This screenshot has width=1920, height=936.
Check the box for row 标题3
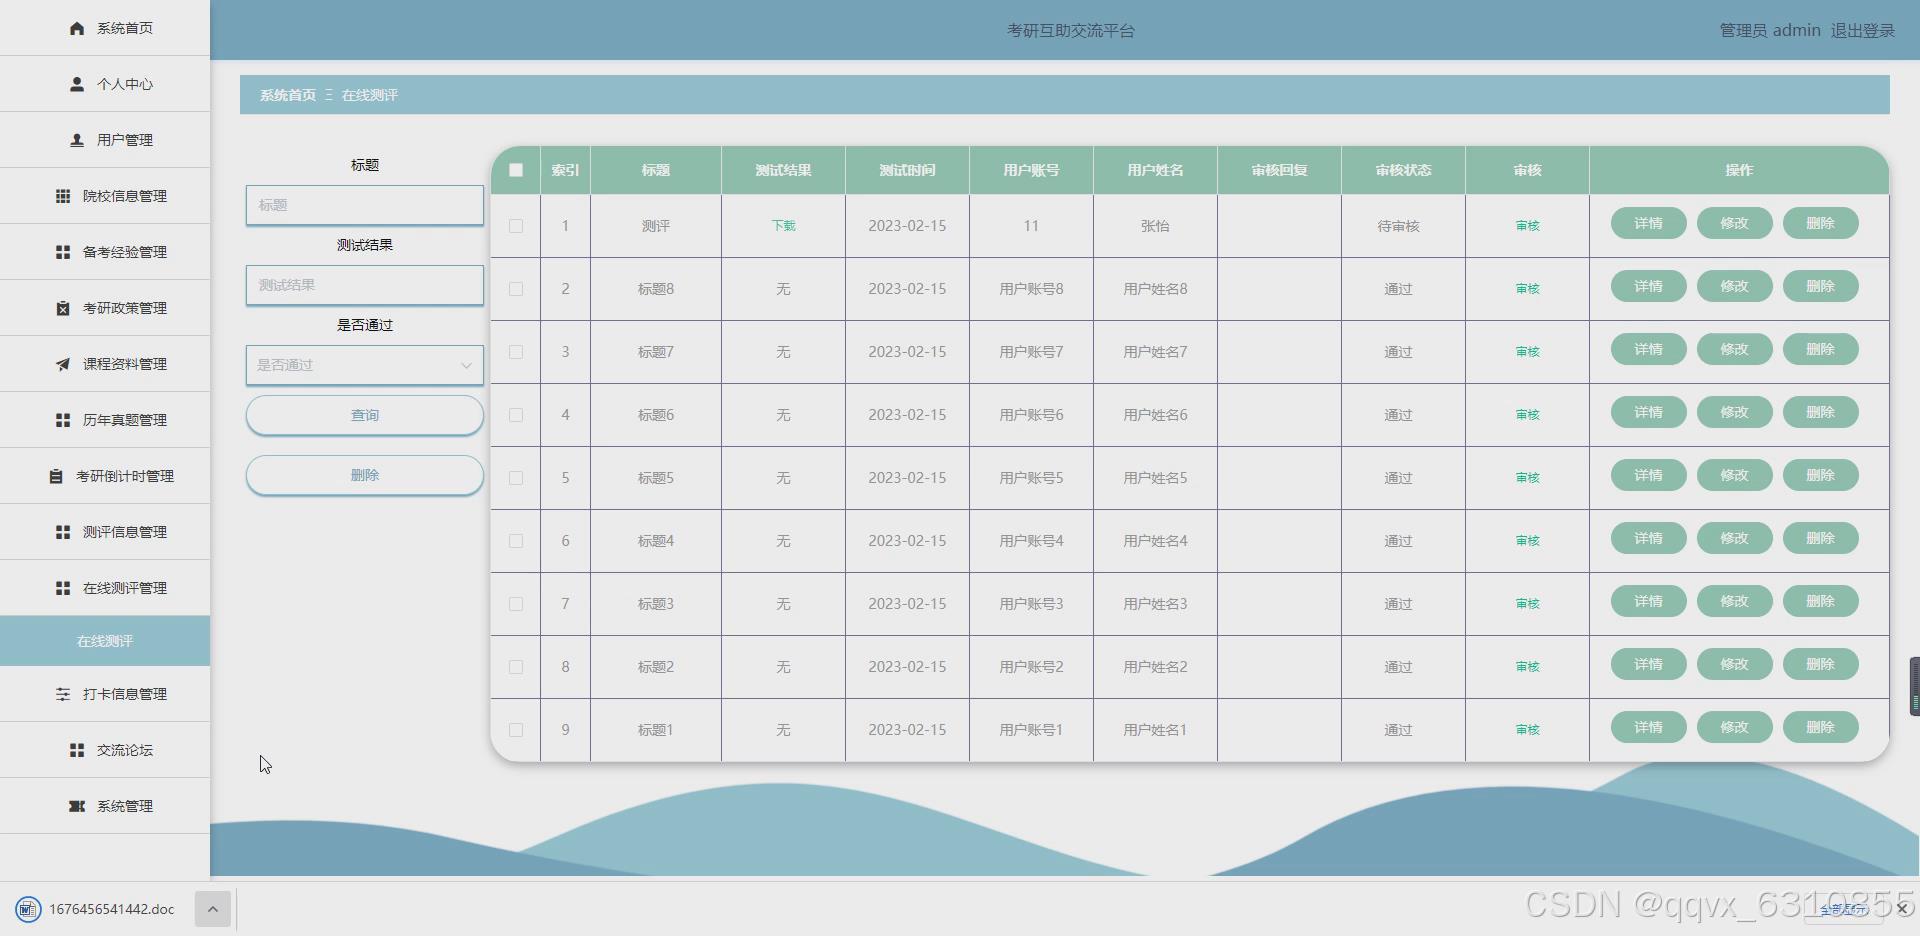516,604
